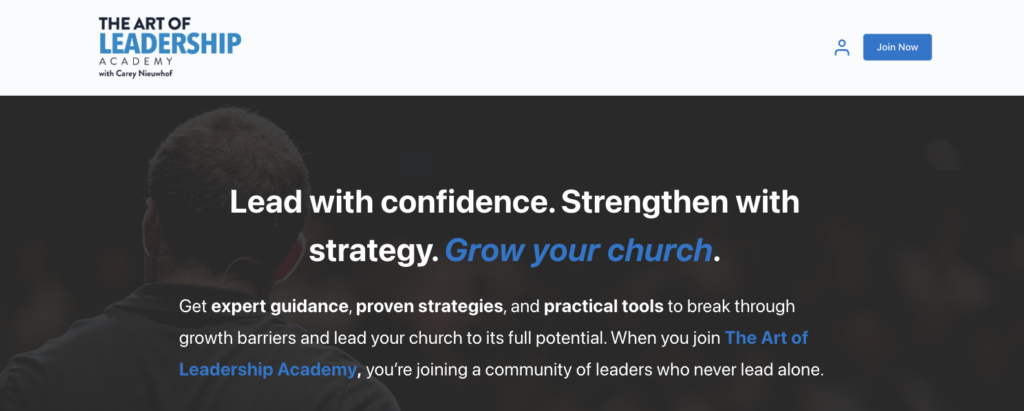Image resolution: width=1024 pixels, height=411 pixels.
Task: Click the white word "strategy." in headline
Action: pyautogui.click(x=374, y=249)
